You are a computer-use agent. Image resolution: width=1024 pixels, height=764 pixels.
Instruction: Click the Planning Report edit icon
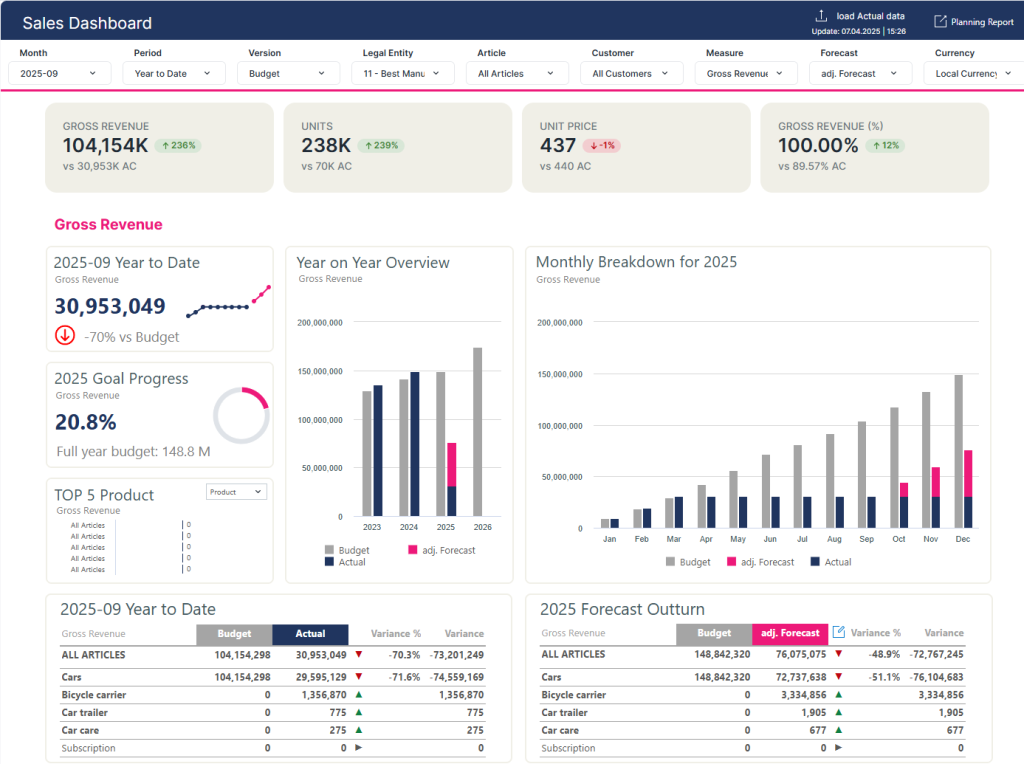pyautogui.click(x=940, y=22)
